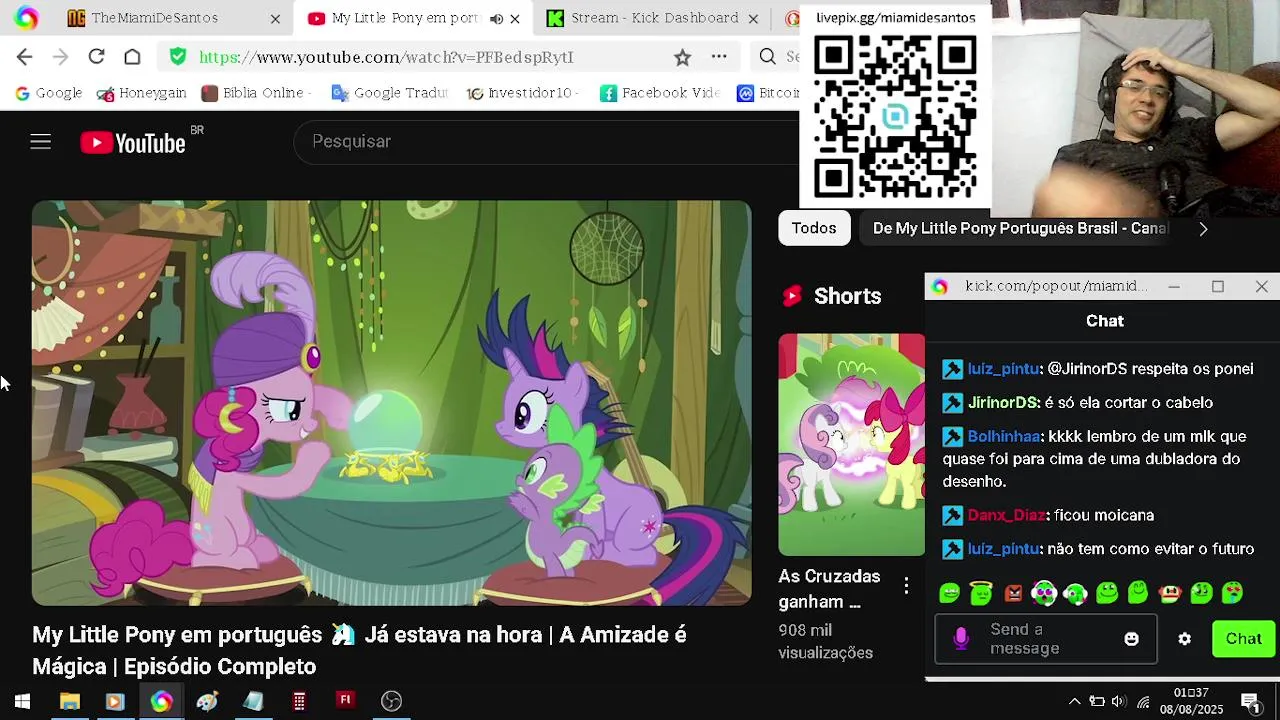Open Kick chat settings gear
1280x720 pixels.
1184,639
